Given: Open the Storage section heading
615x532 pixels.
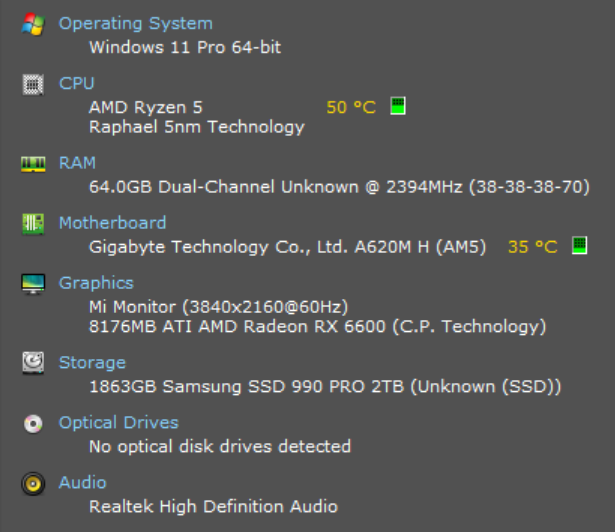Looking at the screenshot, I should pyautogui.click(x=92, y=363).
